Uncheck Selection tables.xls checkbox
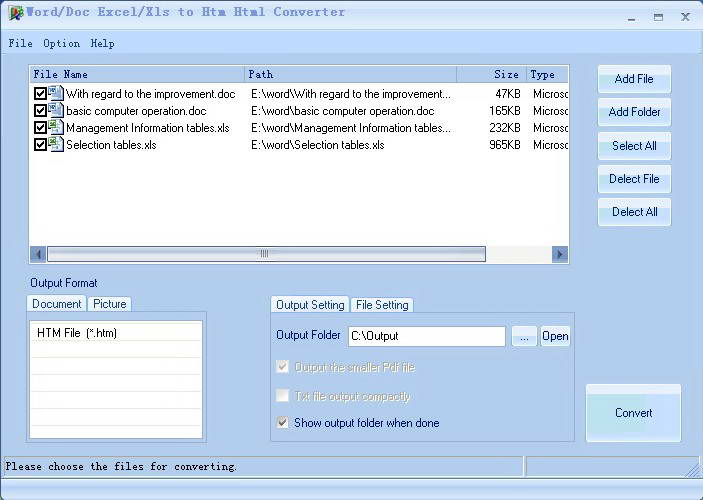 [40, 145]
